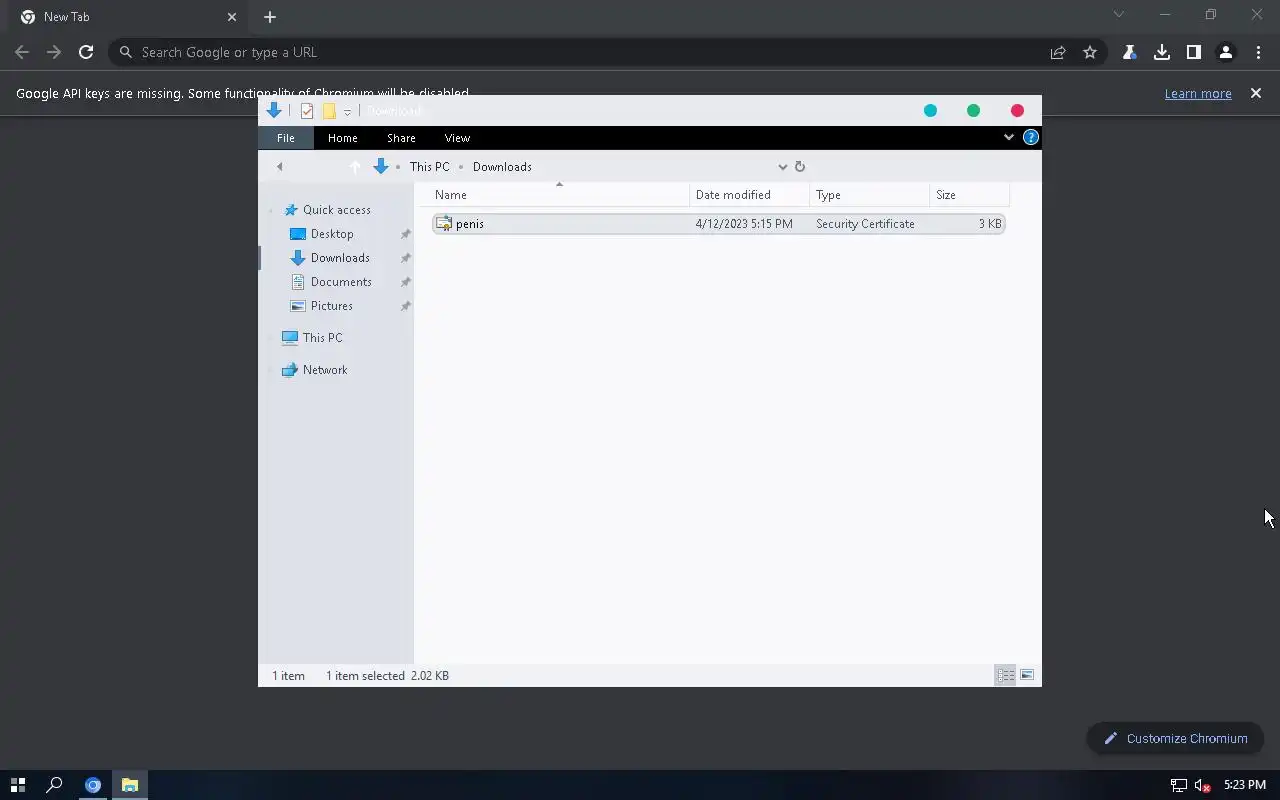This screenshot has height=800, width=1280.
Task: Open Chromium three-dot menu
Action: 1258,52
